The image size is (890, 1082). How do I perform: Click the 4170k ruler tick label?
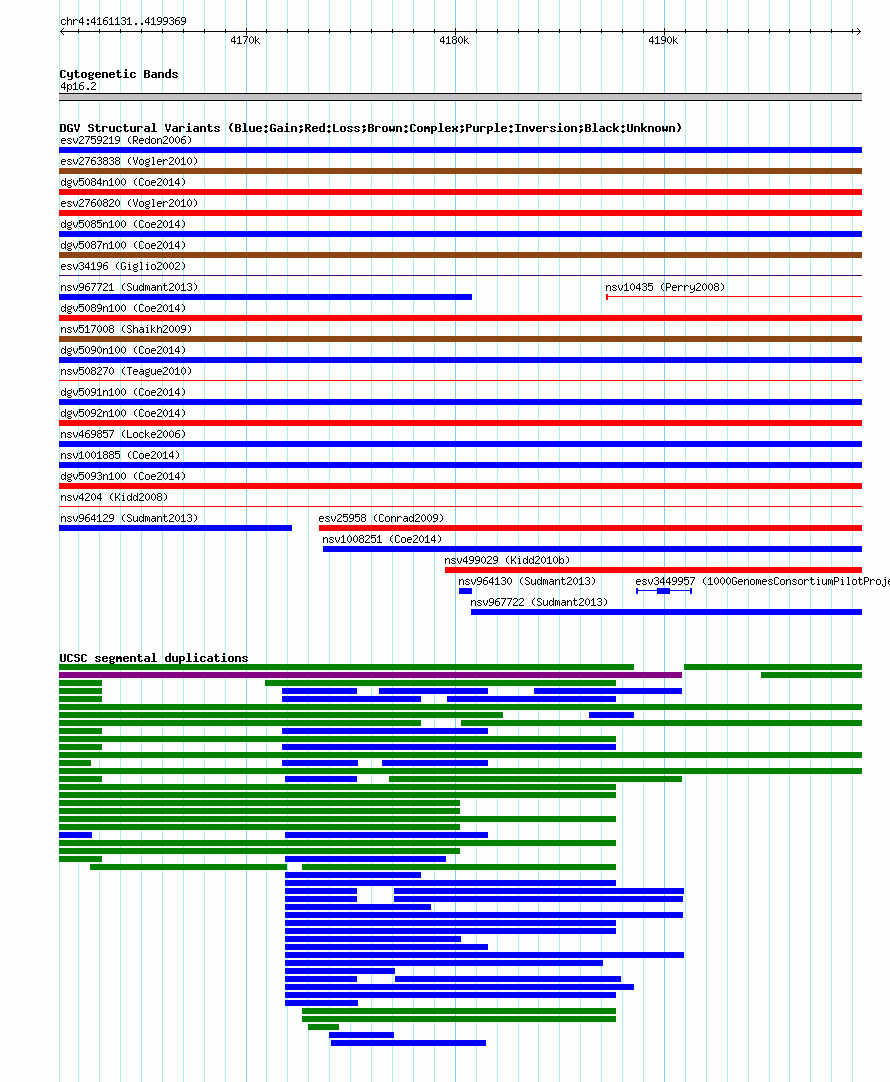[246, 41]
